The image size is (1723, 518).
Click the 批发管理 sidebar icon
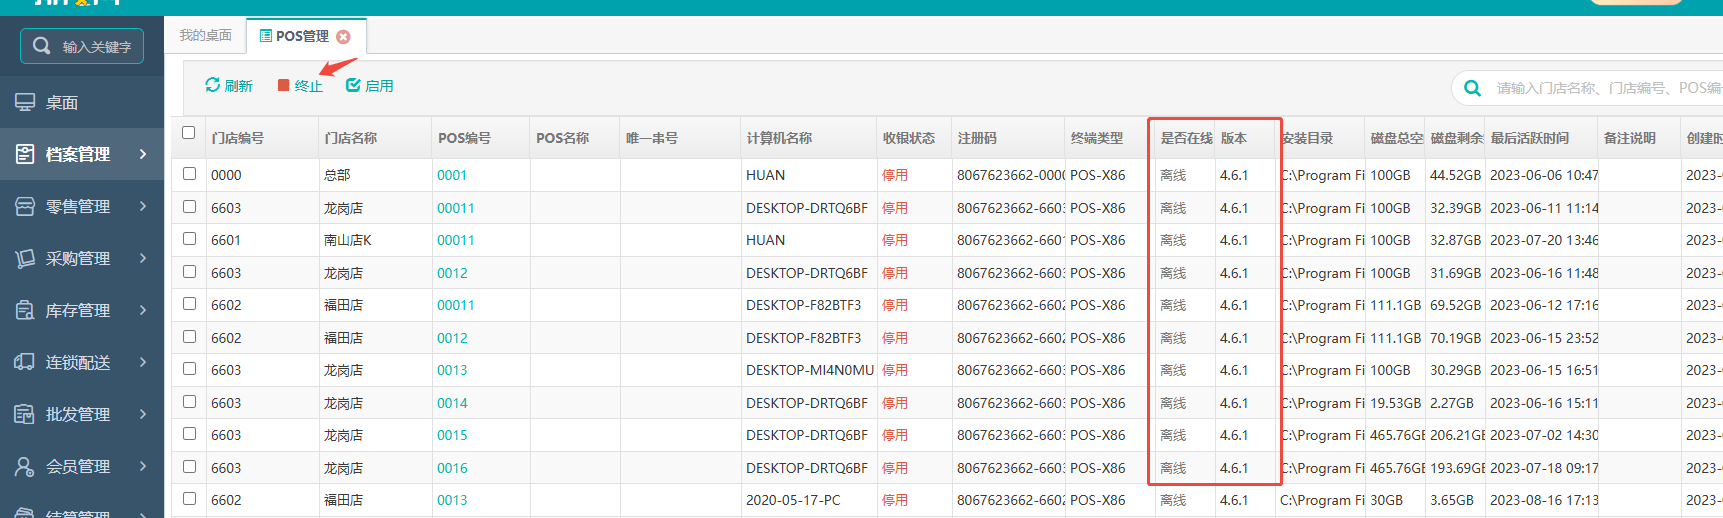click(x=25, y=414)
